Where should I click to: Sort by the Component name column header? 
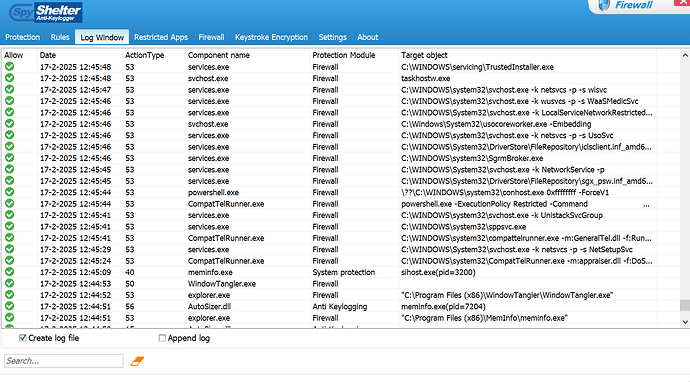pyautogui.click(x=219, y=55)
